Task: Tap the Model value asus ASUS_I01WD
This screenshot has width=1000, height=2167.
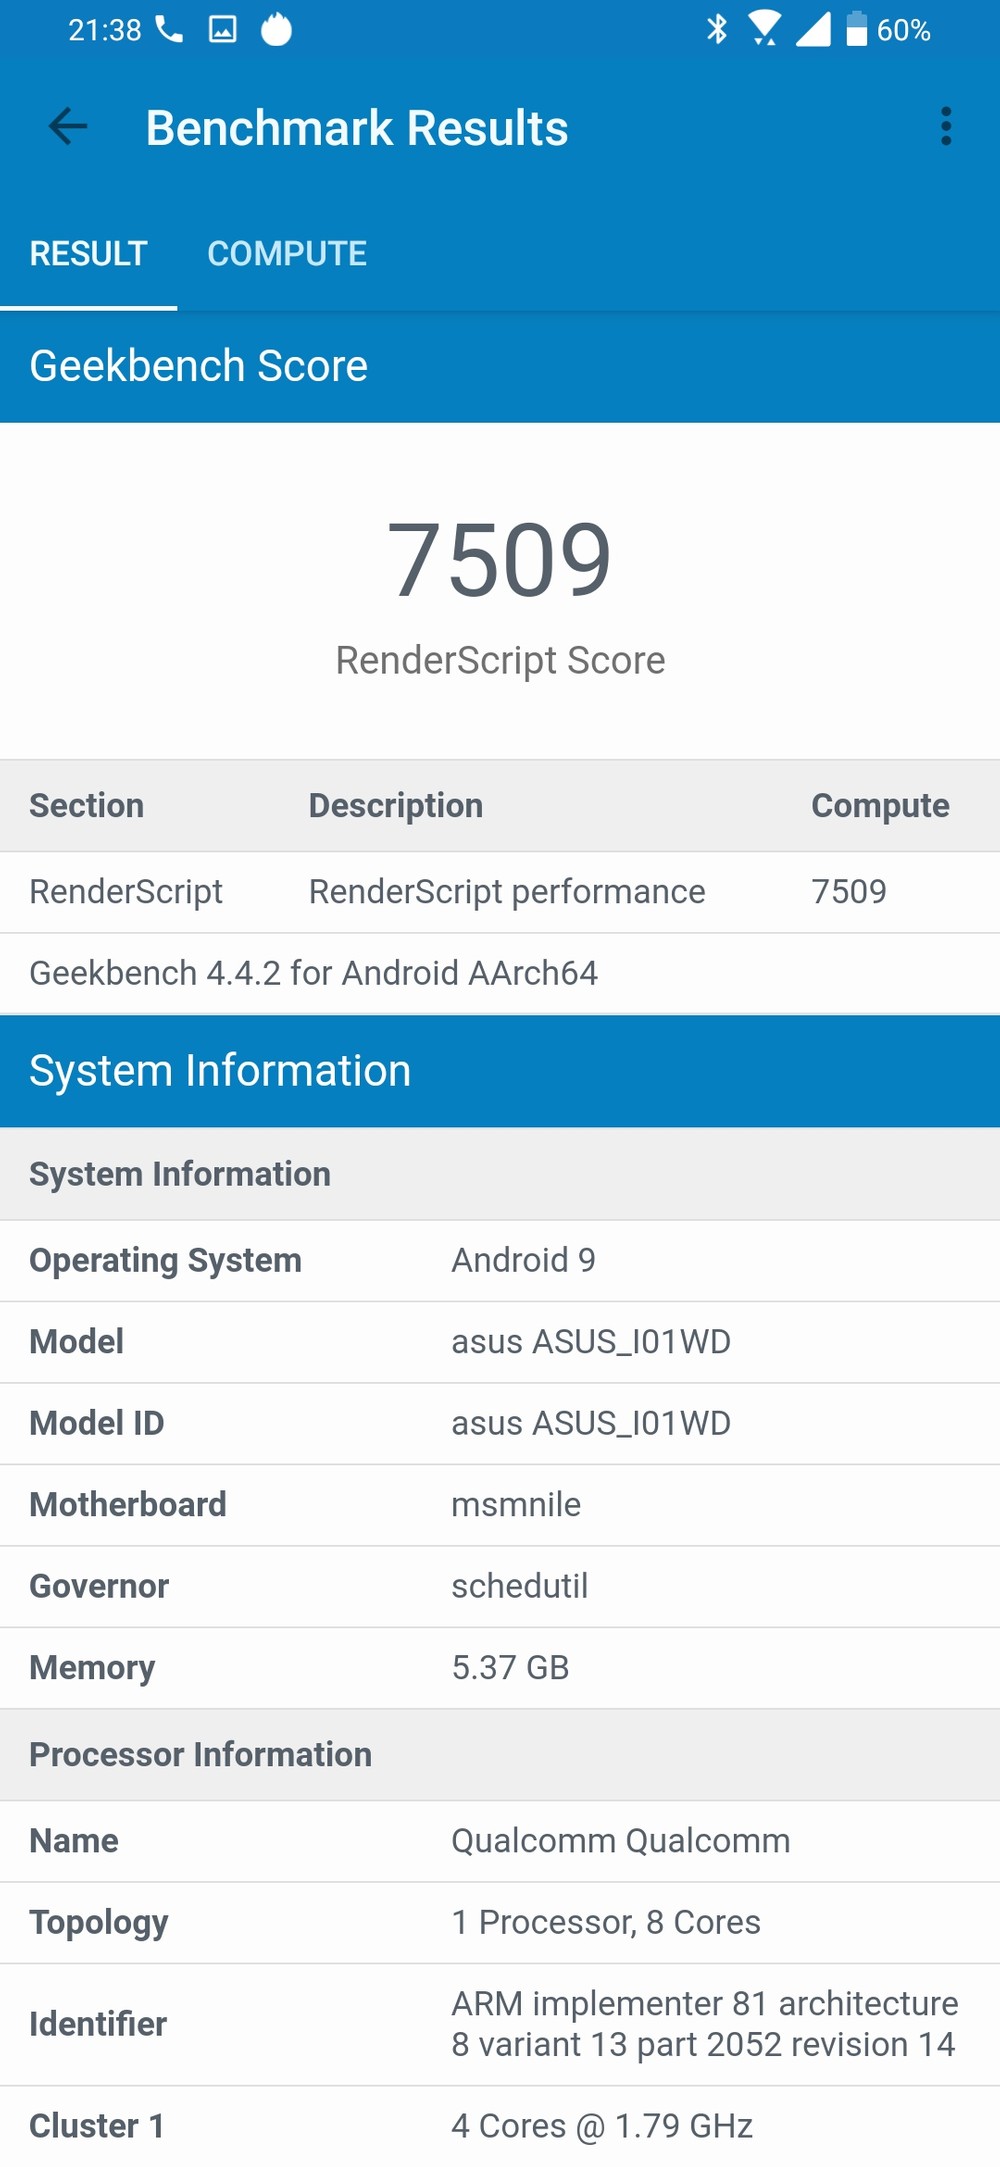Action: (591, 1342)
